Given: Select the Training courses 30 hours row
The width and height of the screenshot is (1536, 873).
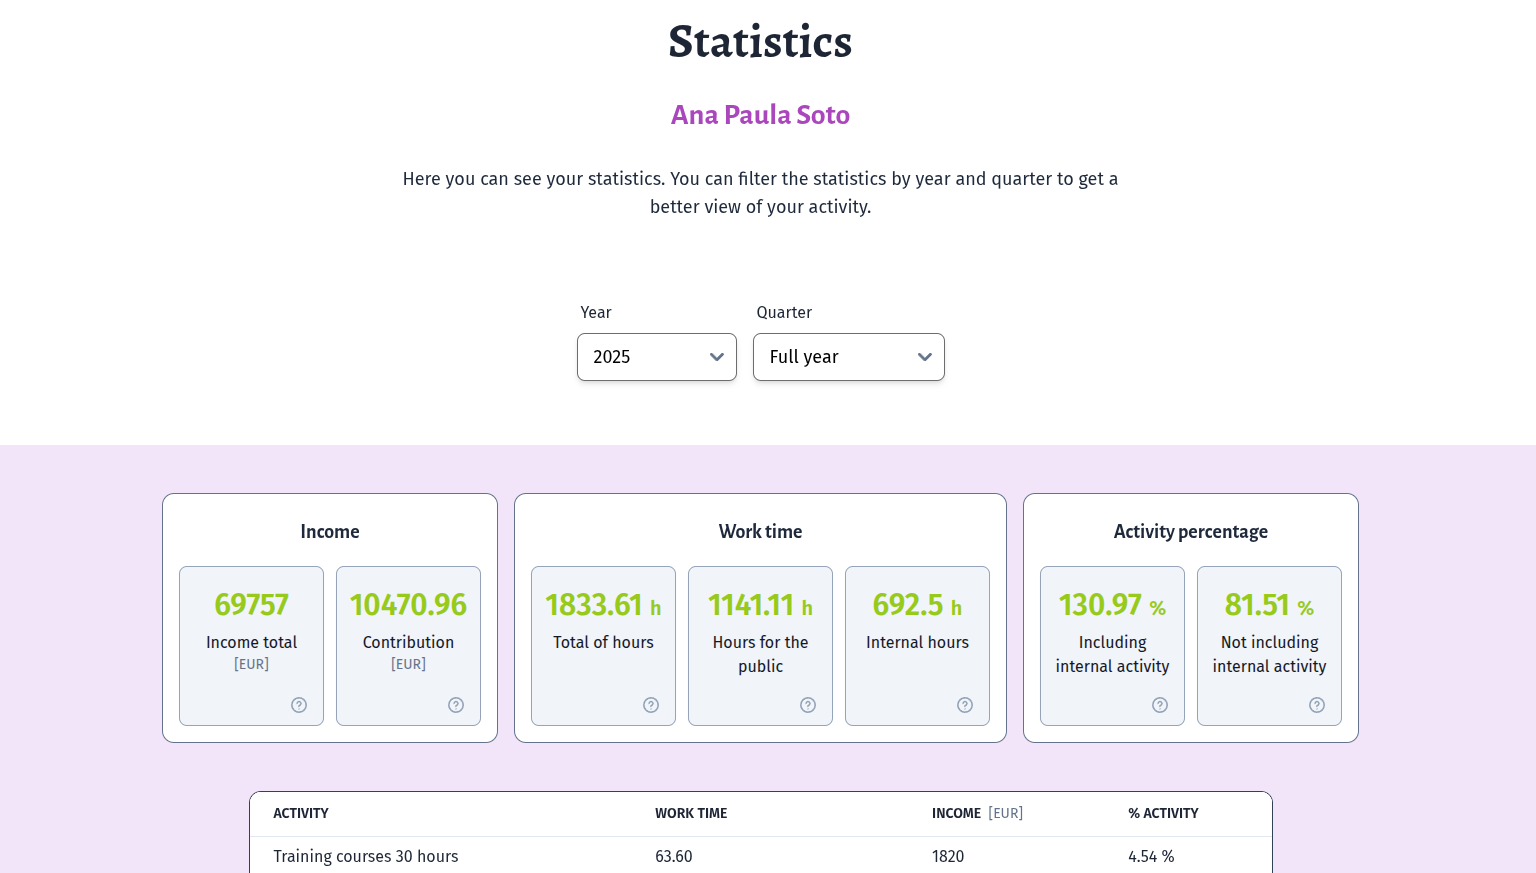Looking at the screenshot, I should tap(366, 856).
